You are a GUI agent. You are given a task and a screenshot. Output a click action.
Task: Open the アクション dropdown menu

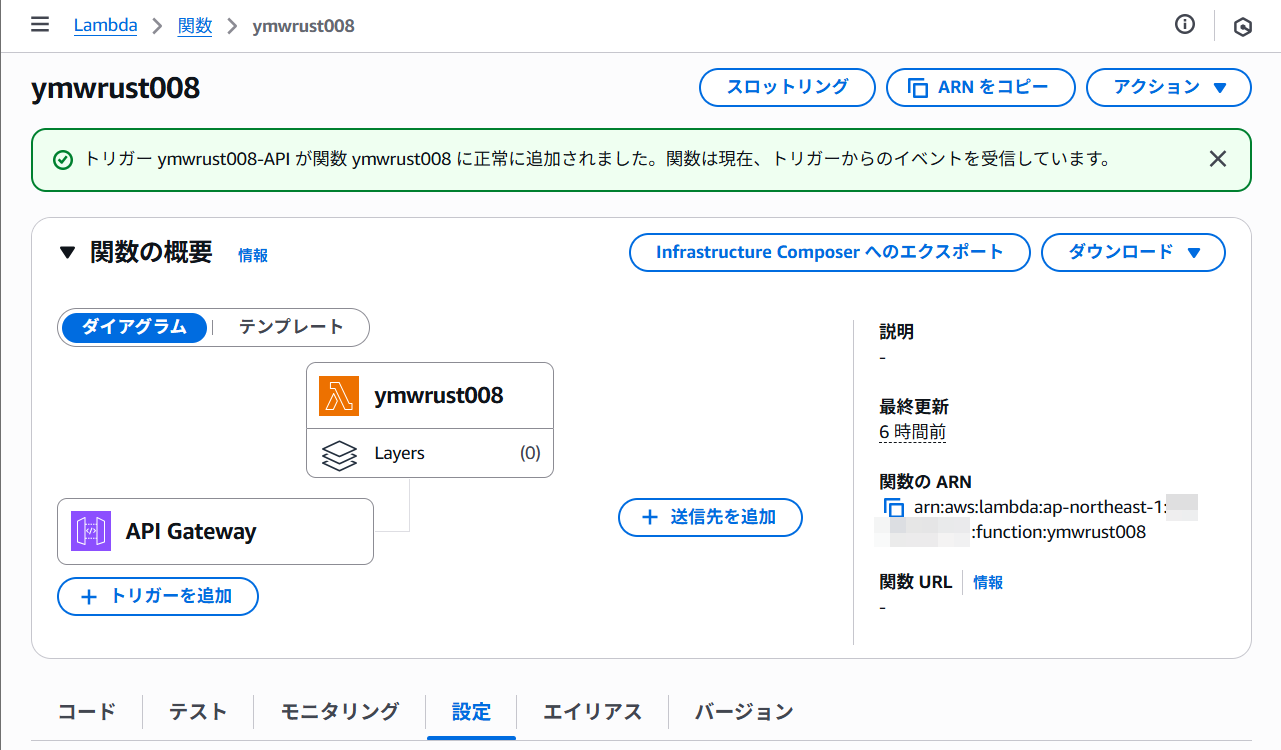[1168, 87]
